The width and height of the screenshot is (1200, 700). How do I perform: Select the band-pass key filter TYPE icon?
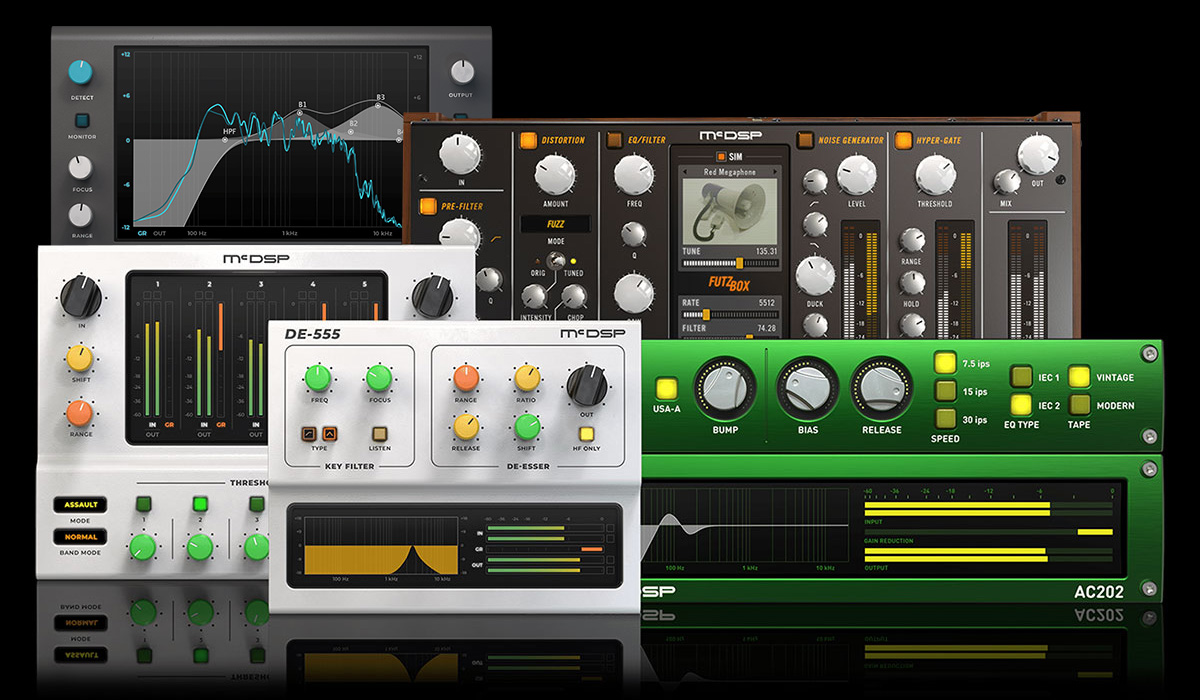coord(329,434)
